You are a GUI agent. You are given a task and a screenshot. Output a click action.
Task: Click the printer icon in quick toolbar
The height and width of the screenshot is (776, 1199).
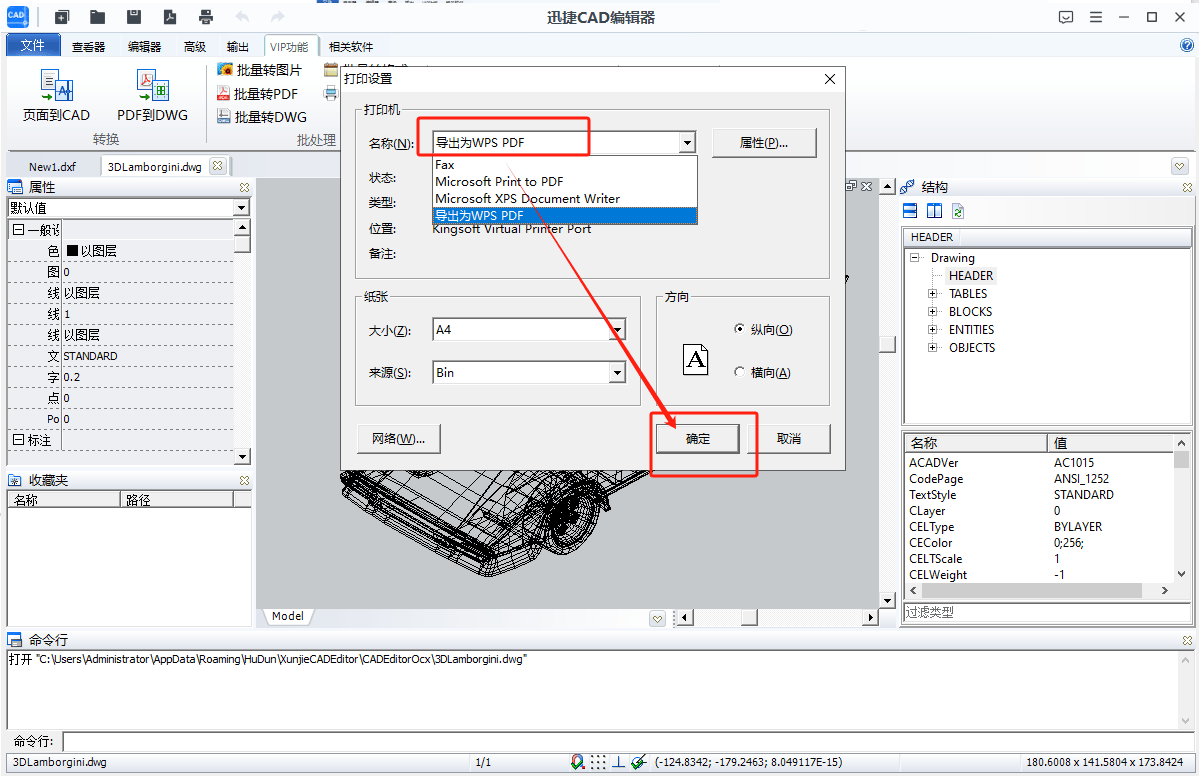(x=206, y=17)
